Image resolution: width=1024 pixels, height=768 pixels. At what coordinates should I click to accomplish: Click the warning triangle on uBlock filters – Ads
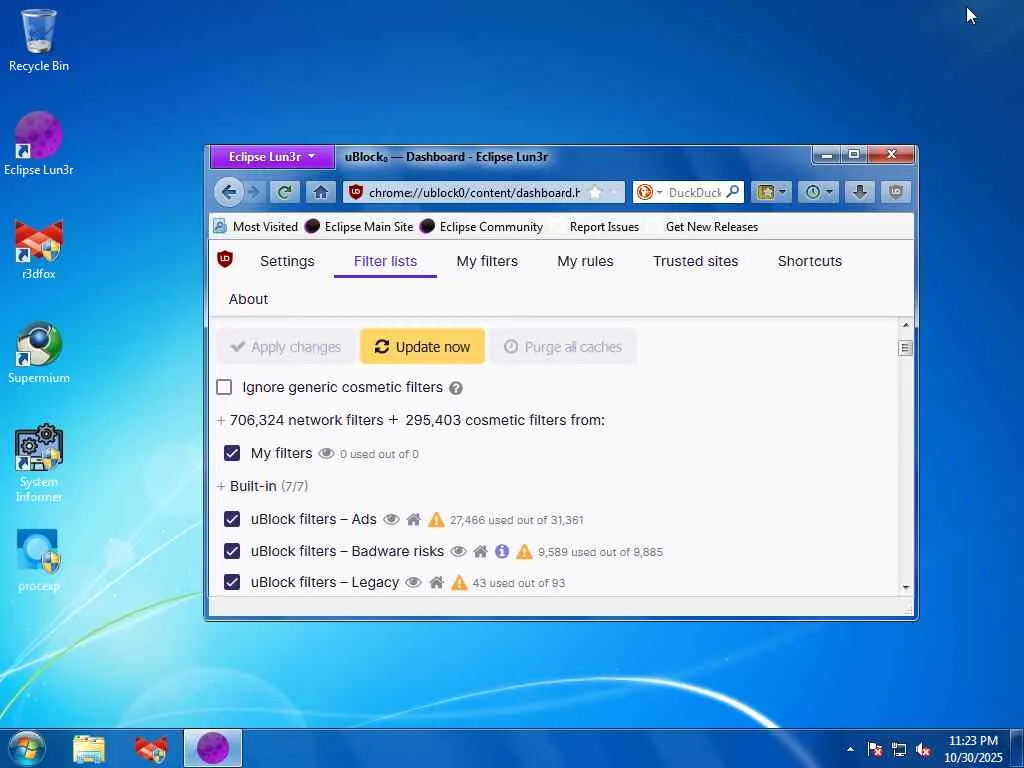pos(436,520)
